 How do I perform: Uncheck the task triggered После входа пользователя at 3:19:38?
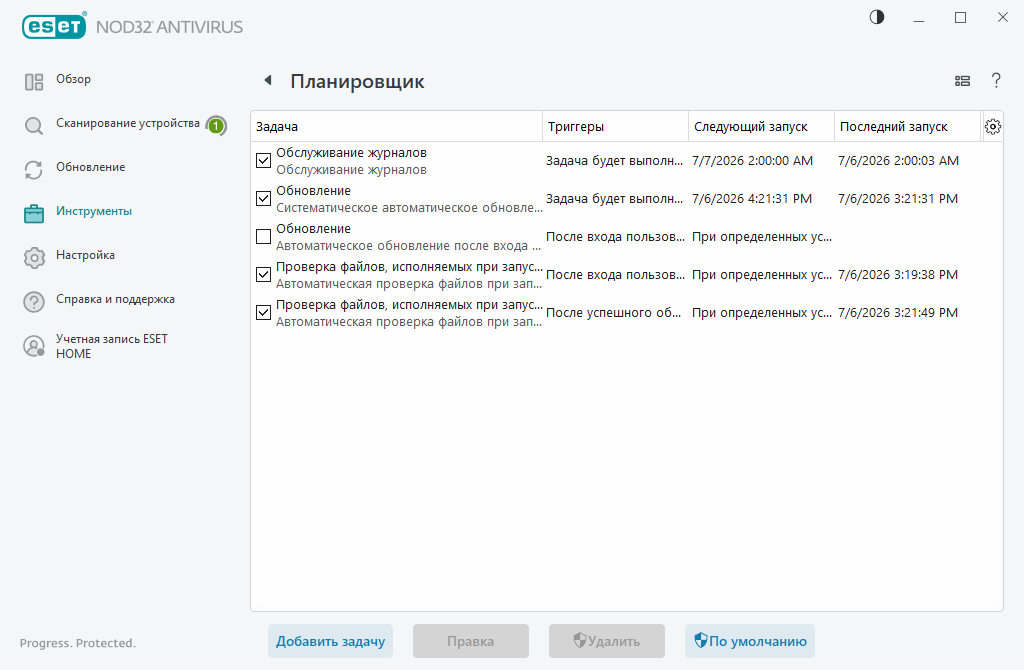(x=263, y=274)
